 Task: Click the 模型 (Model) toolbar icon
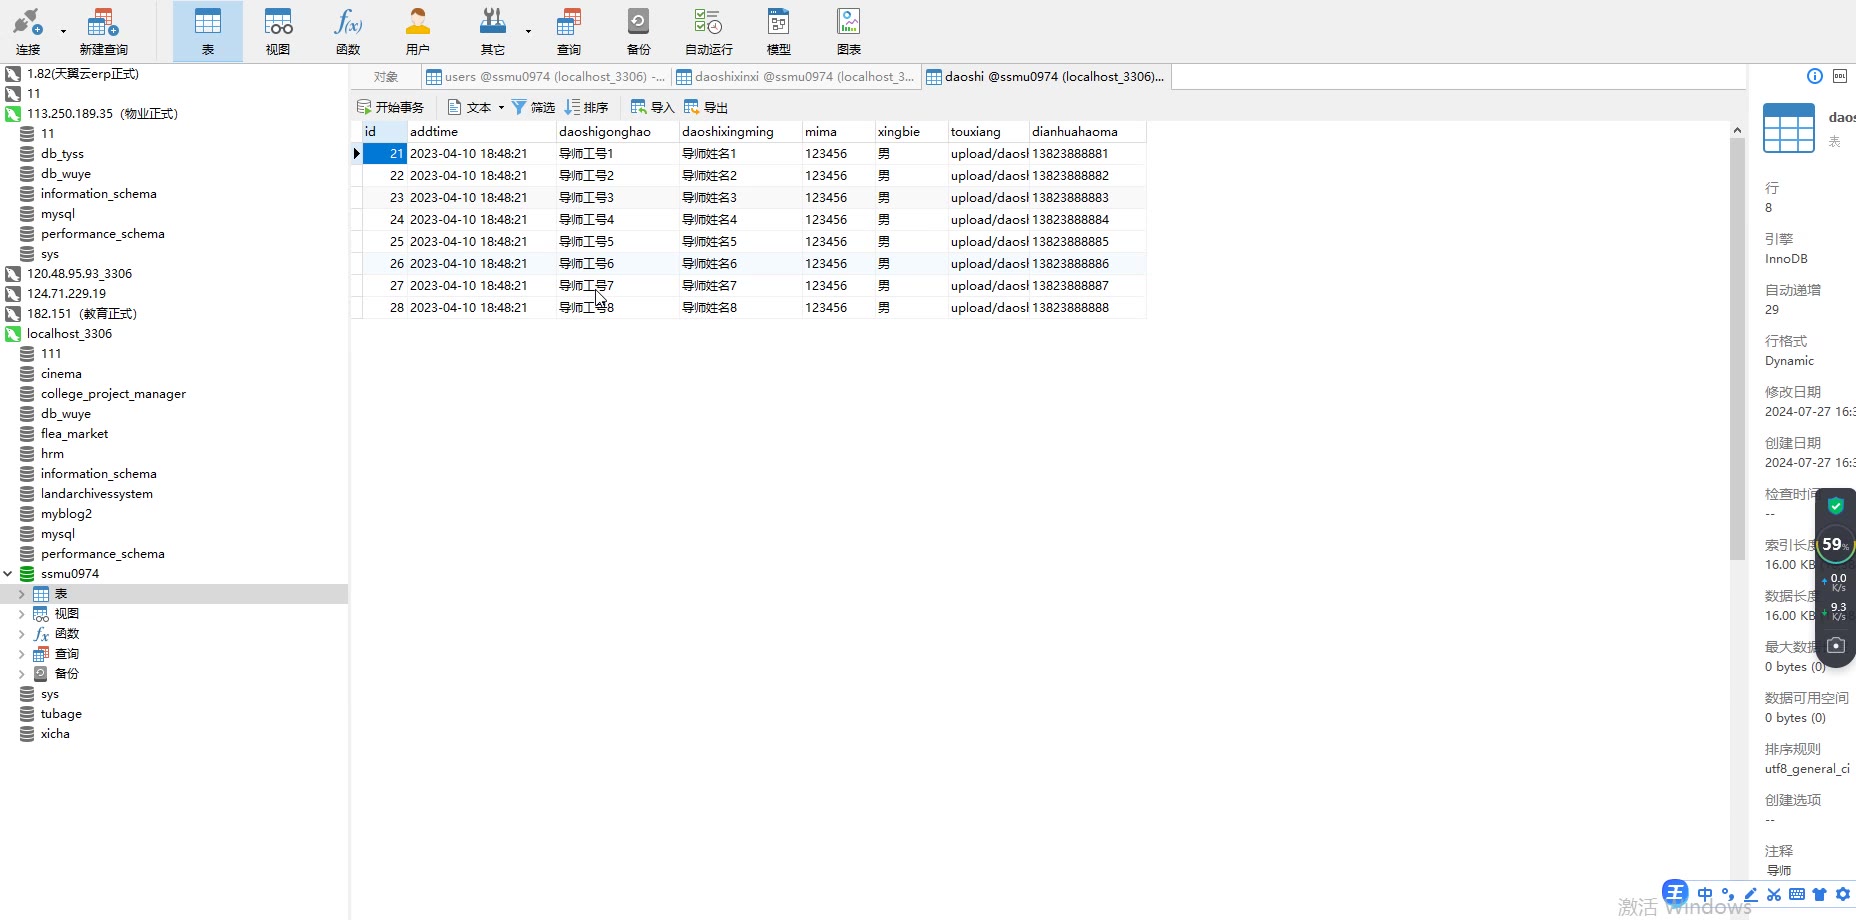point(778,31)
